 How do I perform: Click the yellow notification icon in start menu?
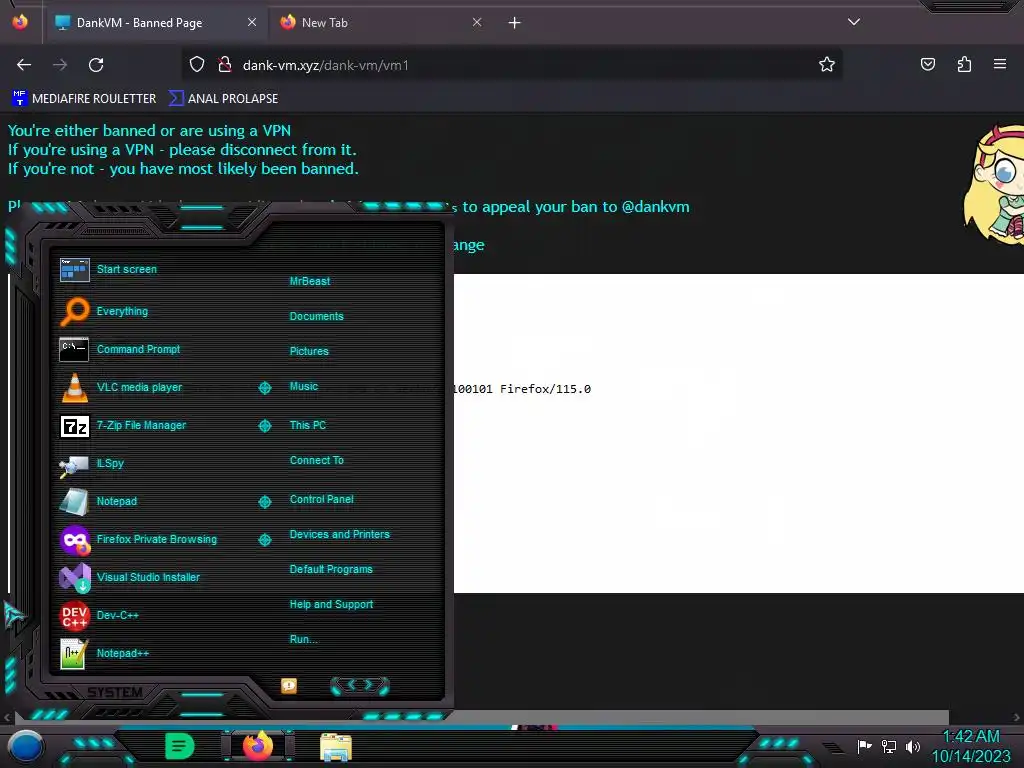[289, 685]
